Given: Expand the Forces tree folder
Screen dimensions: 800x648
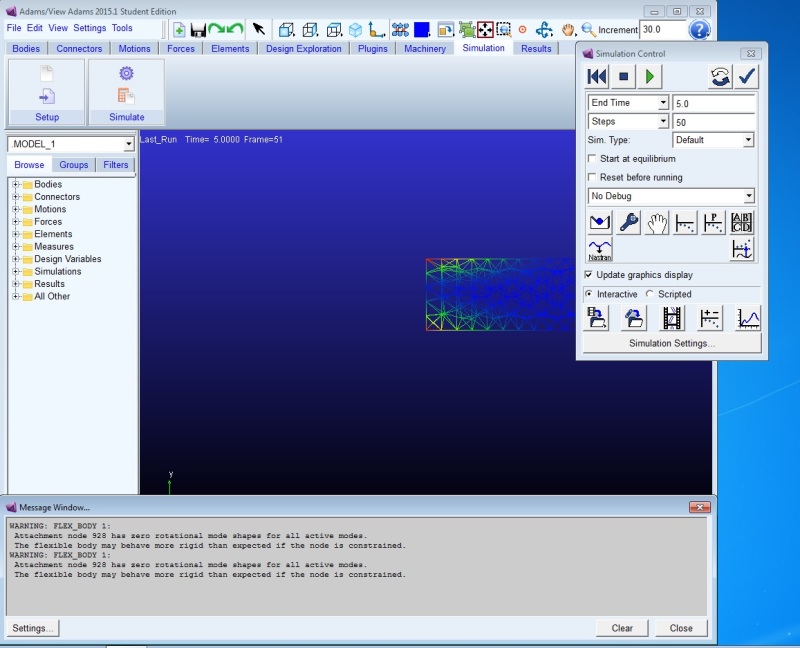Looking at the screenshot, I should 15,221.
